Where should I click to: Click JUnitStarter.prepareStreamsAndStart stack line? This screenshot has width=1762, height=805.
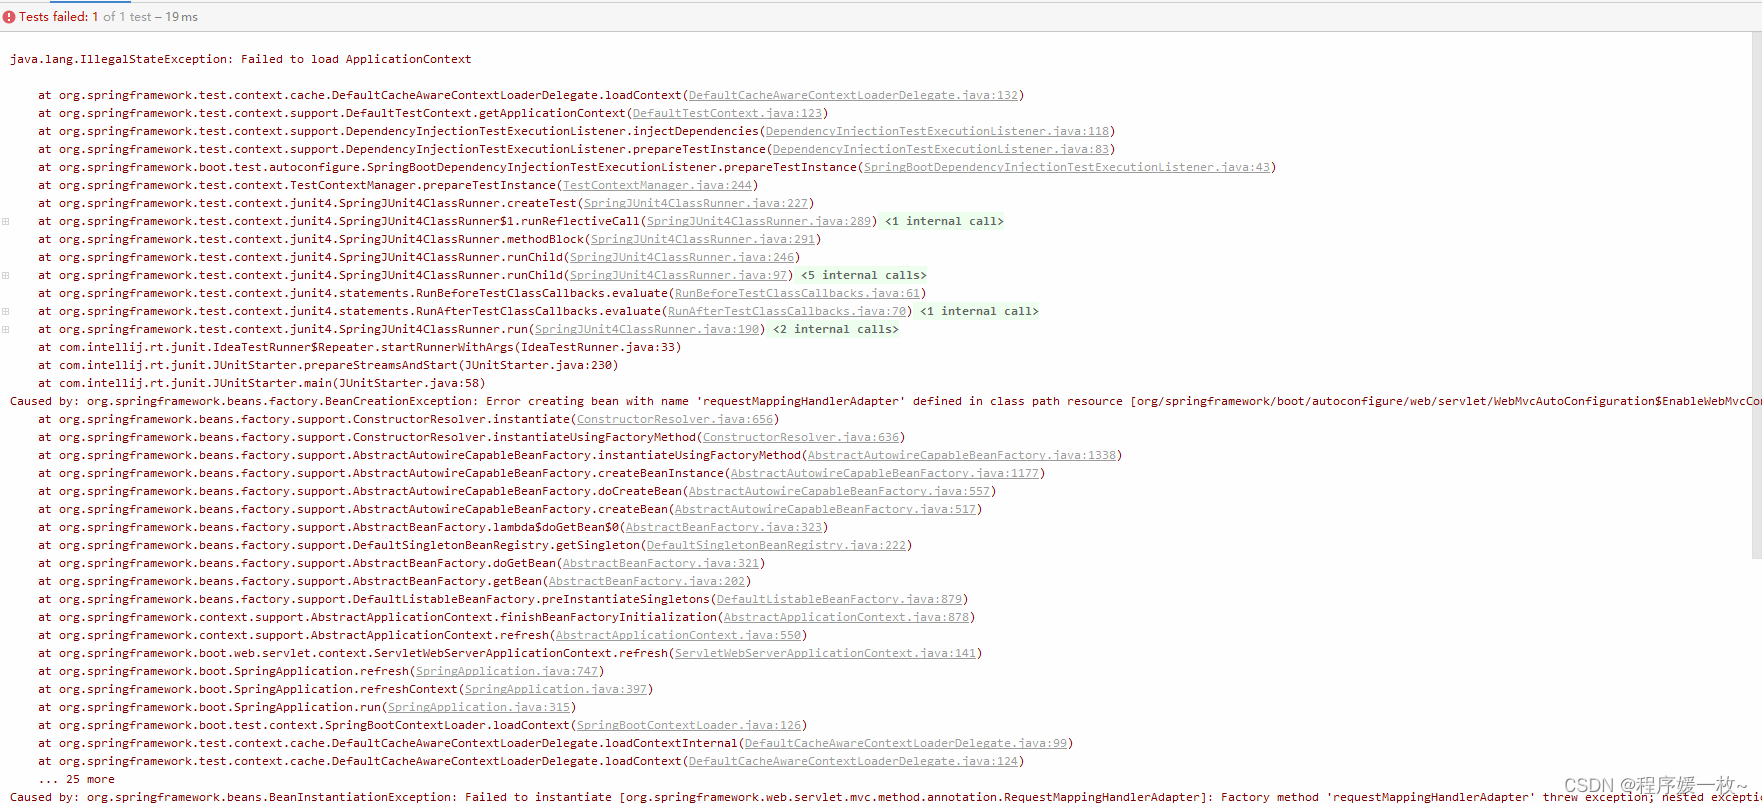pyautogui.click(x=328, y=365)
